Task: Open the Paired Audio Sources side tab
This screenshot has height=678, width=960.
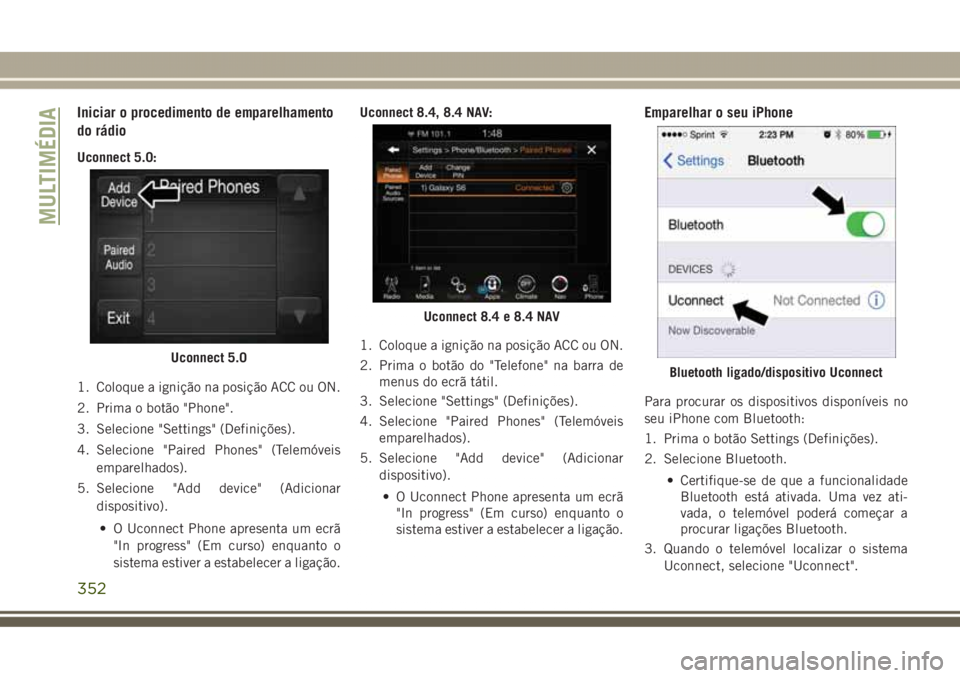Action: click(x=392, y=192)
